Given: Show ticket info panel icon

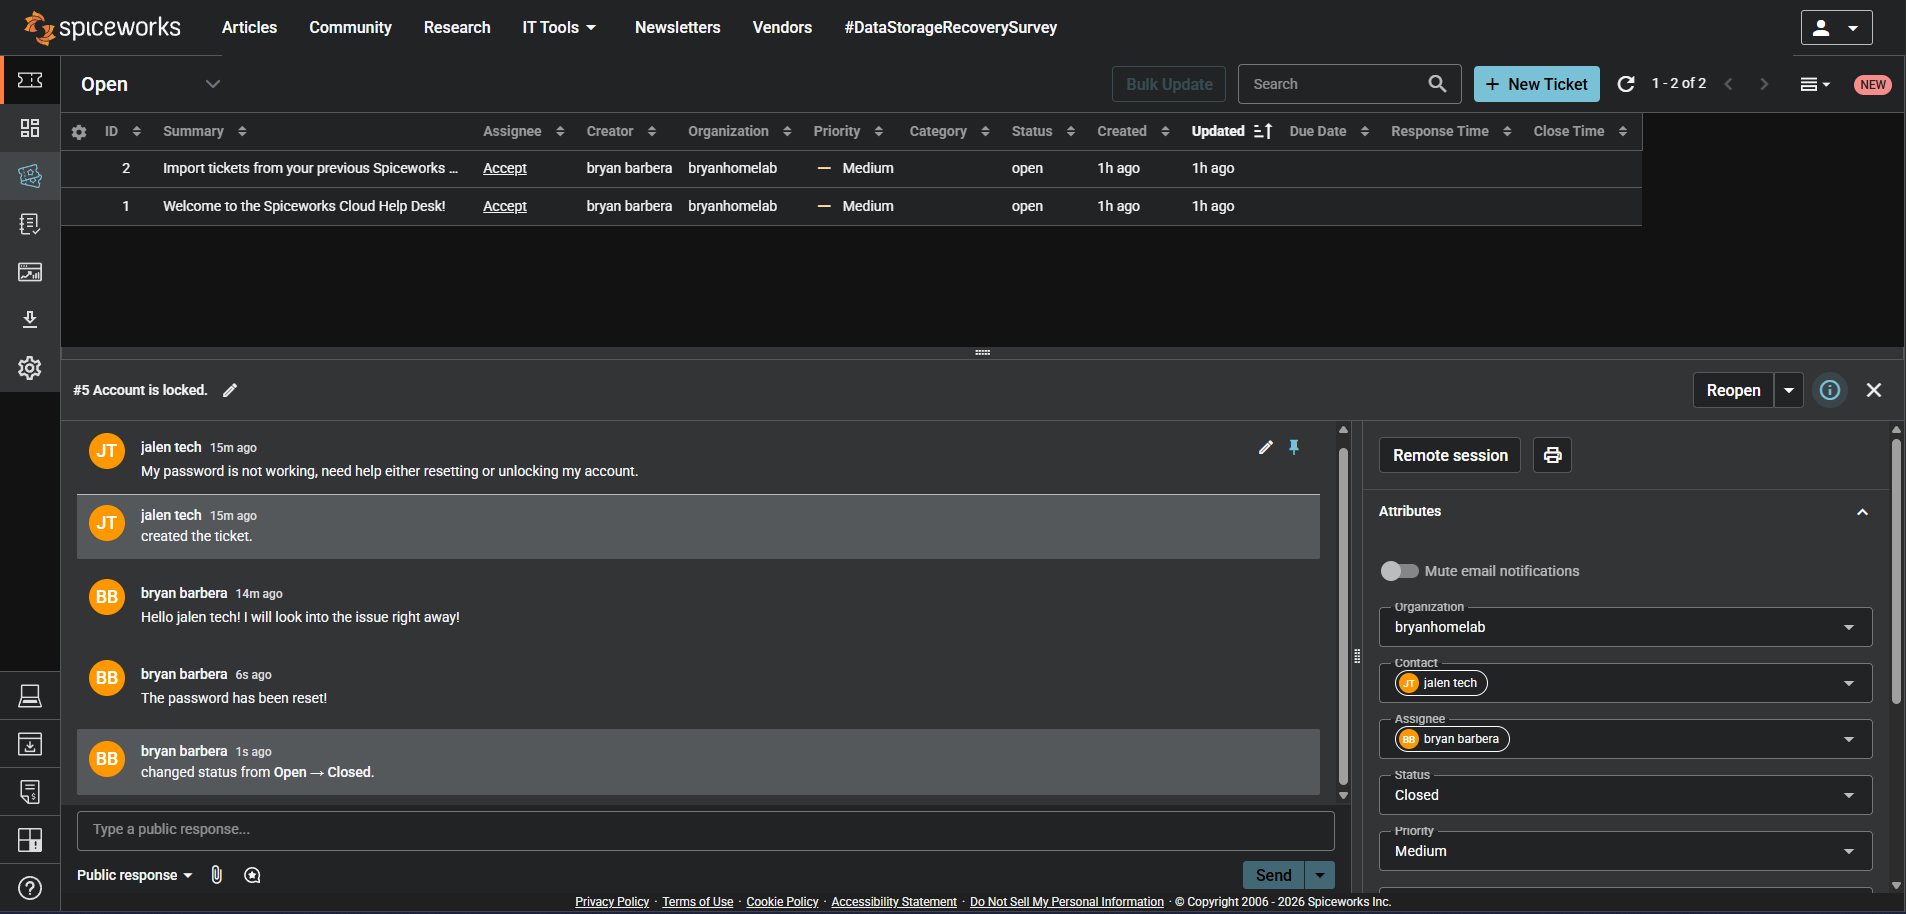Looking at the screenshot, I should (1830, 390).
